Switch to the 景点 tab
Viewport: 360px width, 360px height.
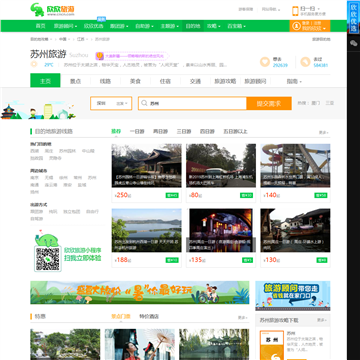[x=75, y=81]
